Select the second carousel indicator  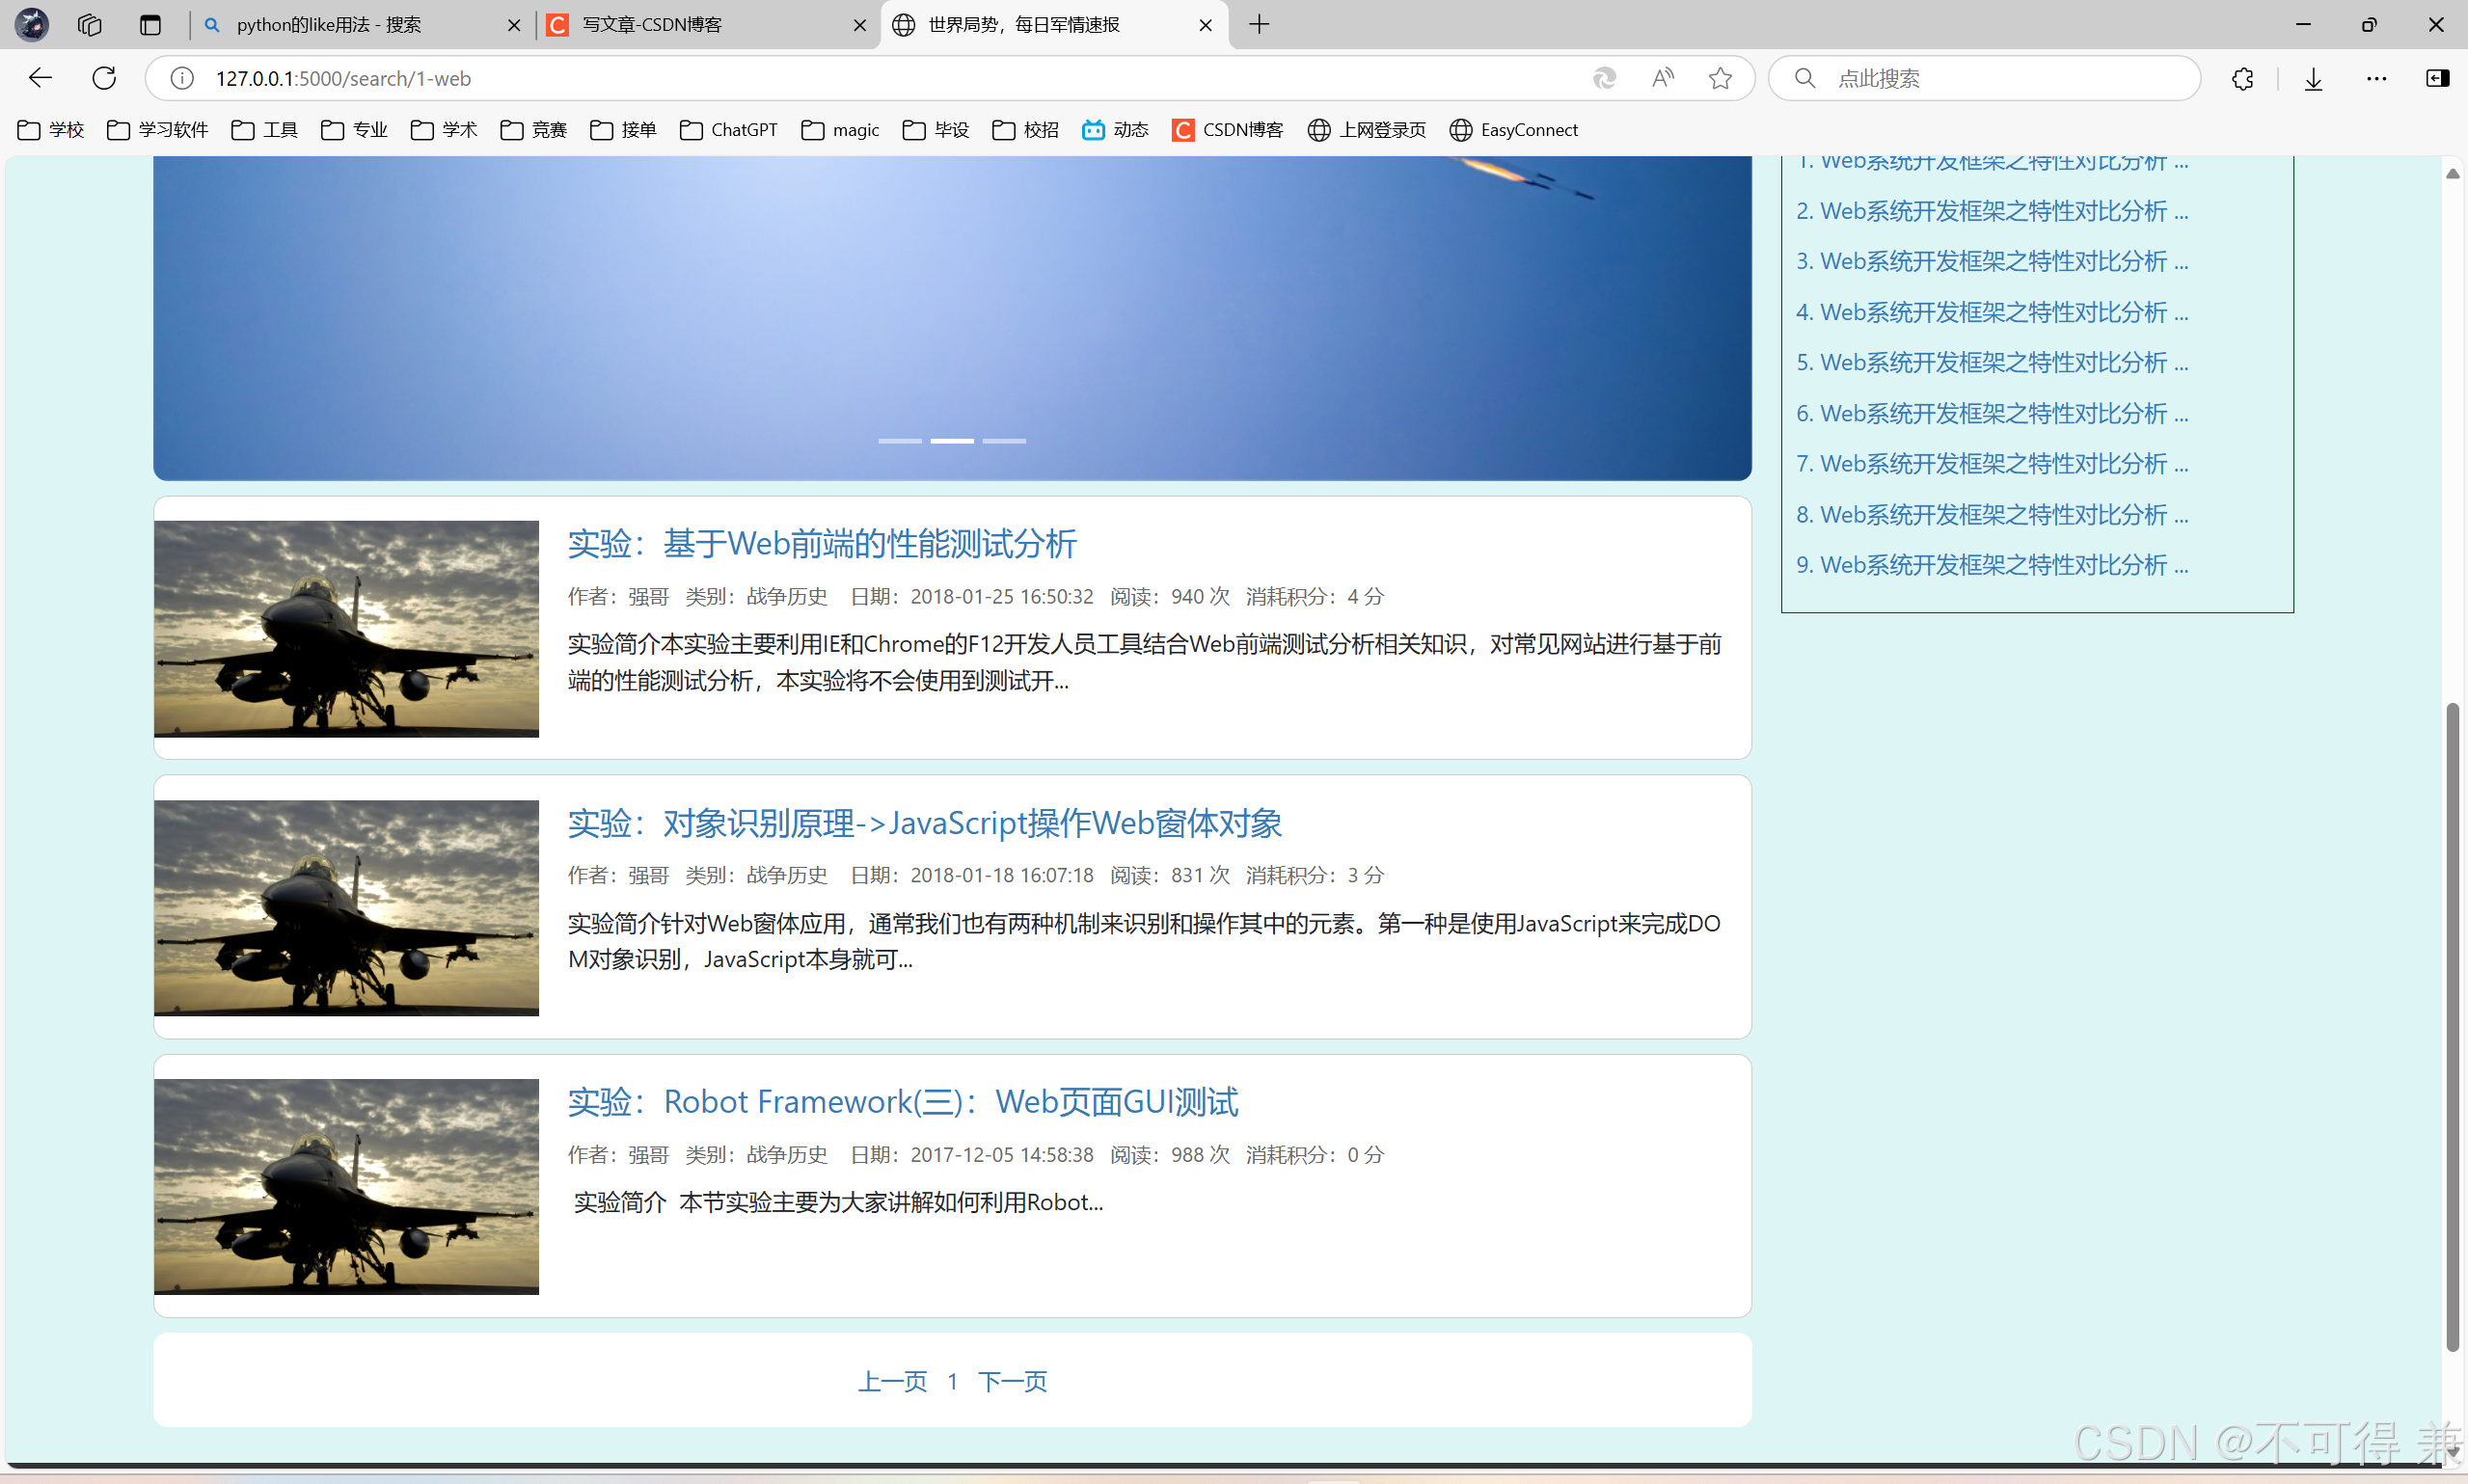point(952,441)
